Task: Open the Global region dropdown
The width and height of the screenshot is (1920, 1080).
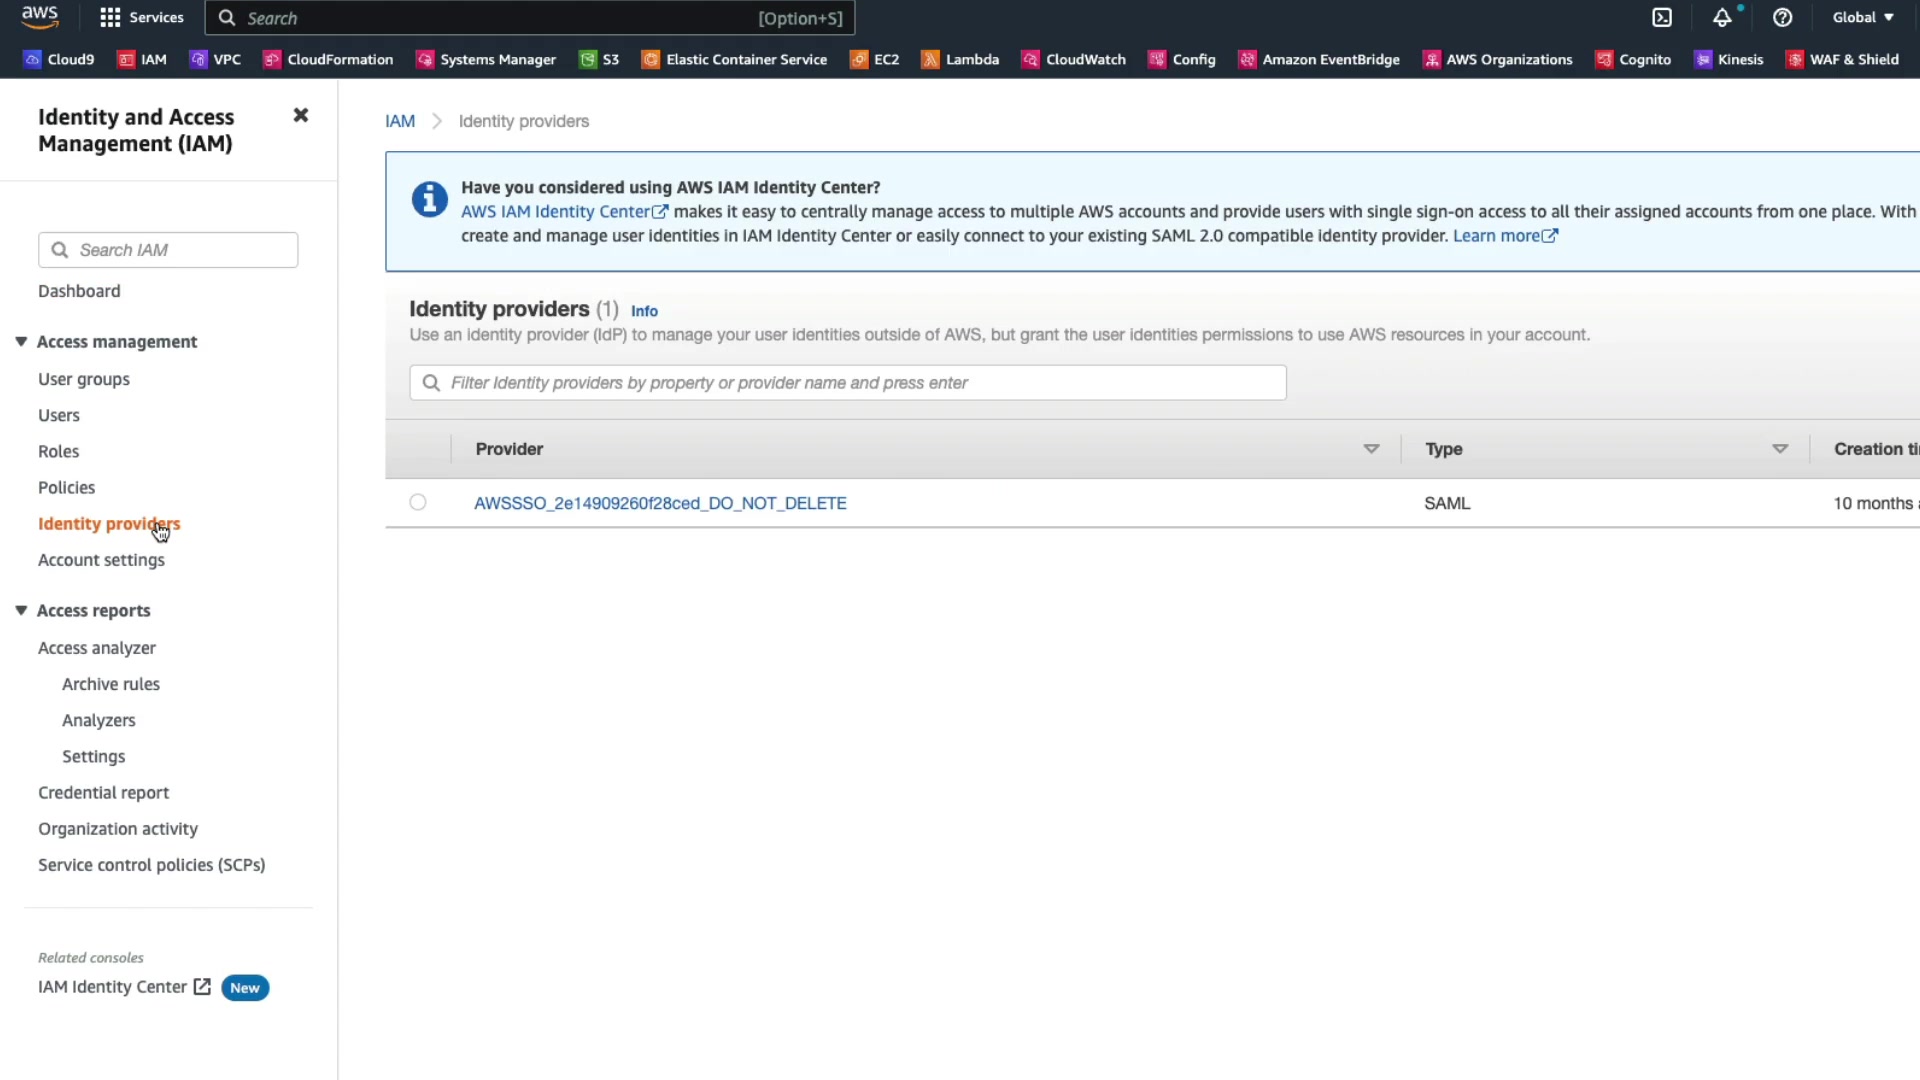Action: click(1863, 18)
